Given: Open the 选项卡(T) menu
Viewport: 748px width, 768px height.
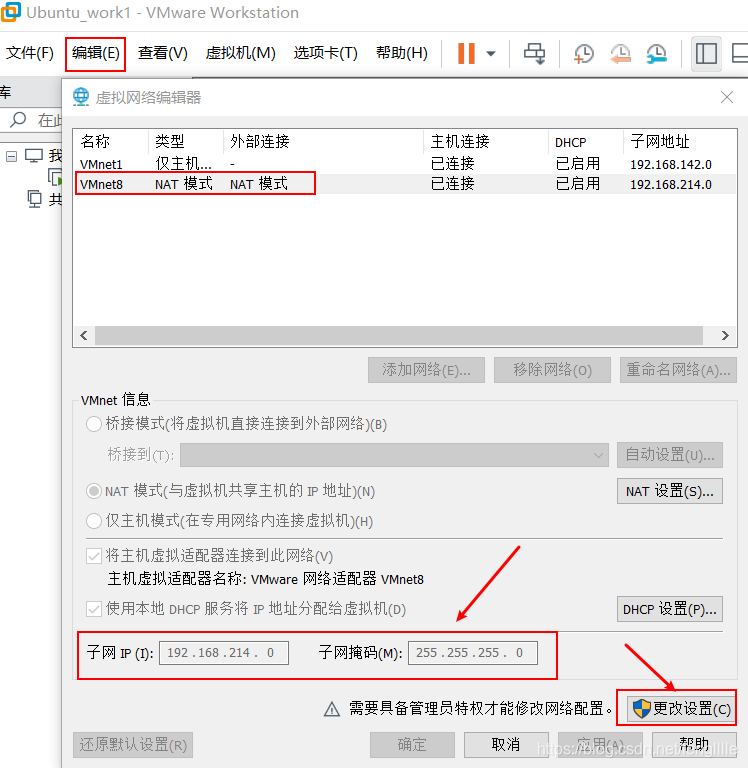Looking at the screenshot, I should pyautogui.click(x=325, y=53).
